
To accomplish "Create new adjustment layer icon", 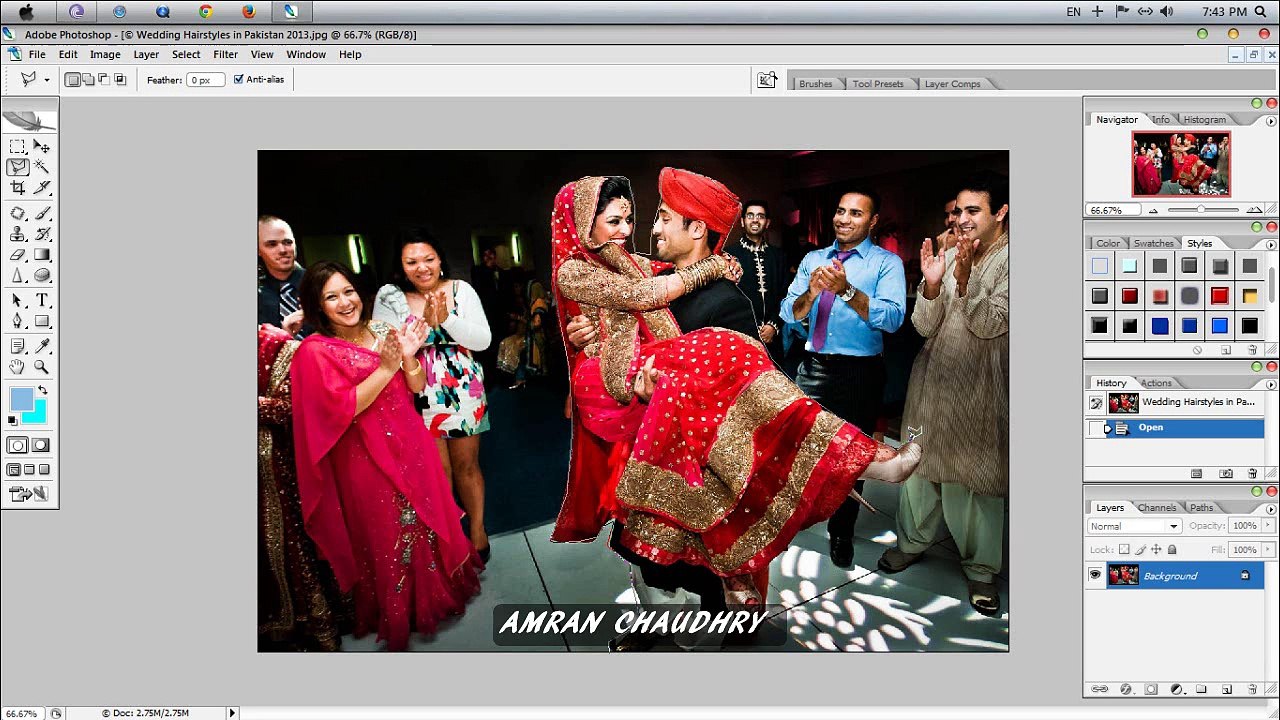I will [1177, 689].
